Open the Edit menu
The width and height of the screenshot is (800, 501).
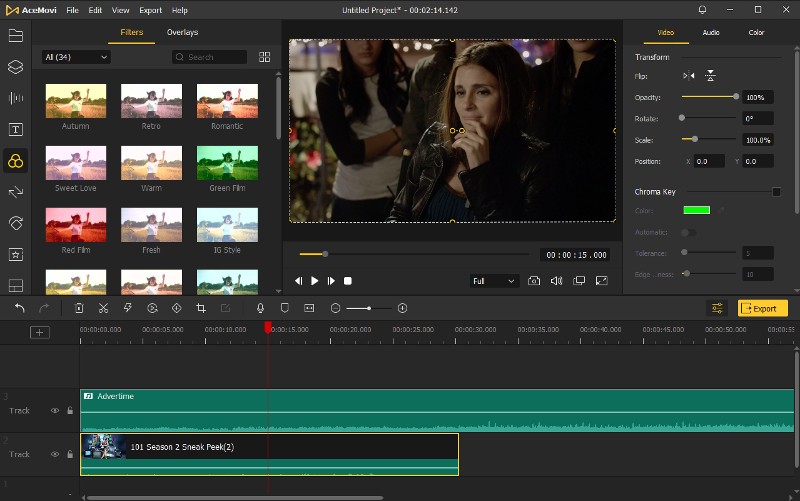(95, 10)
